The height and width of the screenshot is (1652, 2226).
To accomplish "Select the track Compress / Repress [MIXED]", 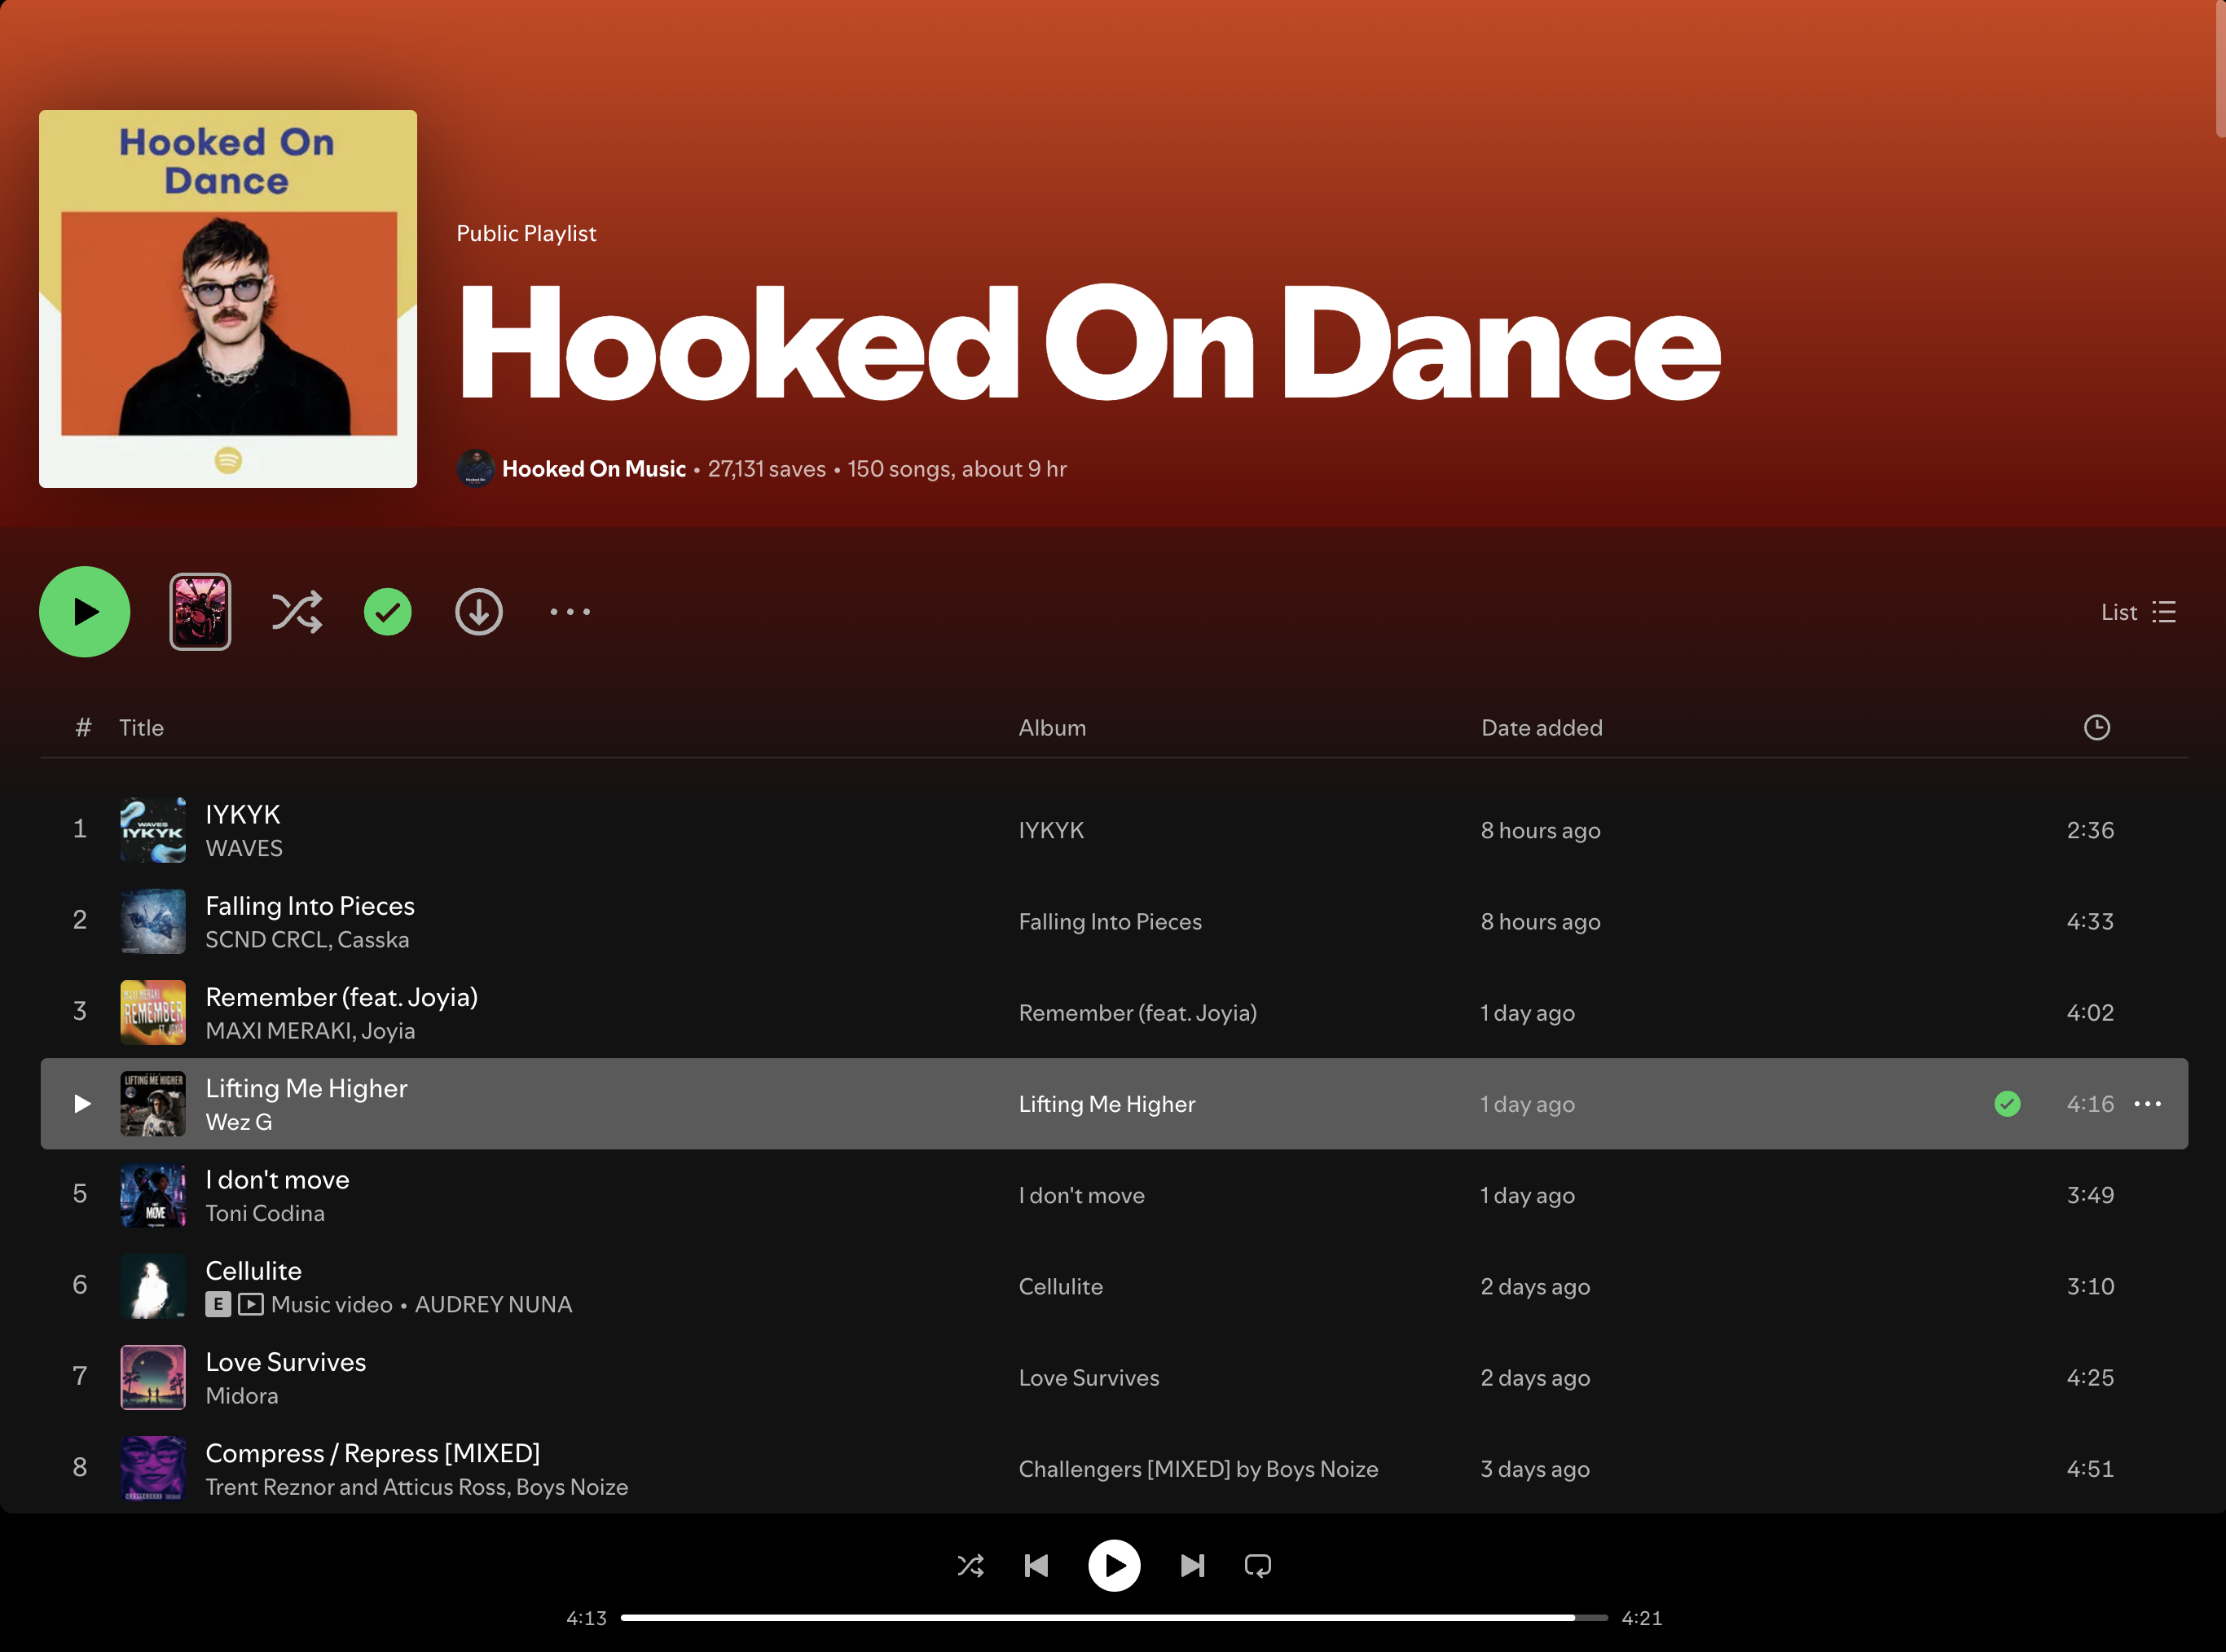I will (372, 1453).
